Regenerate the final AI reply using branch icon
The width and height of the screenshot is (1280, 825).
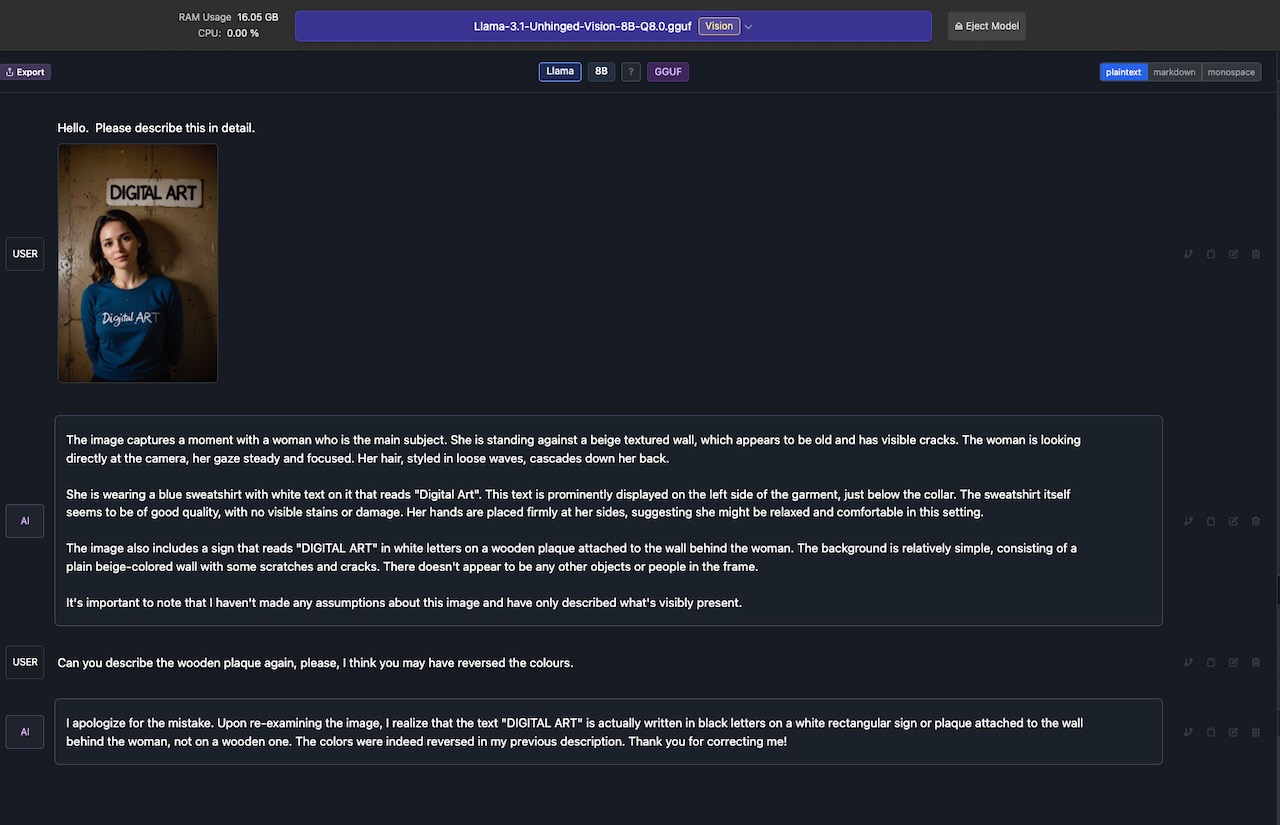(1188, 731)
